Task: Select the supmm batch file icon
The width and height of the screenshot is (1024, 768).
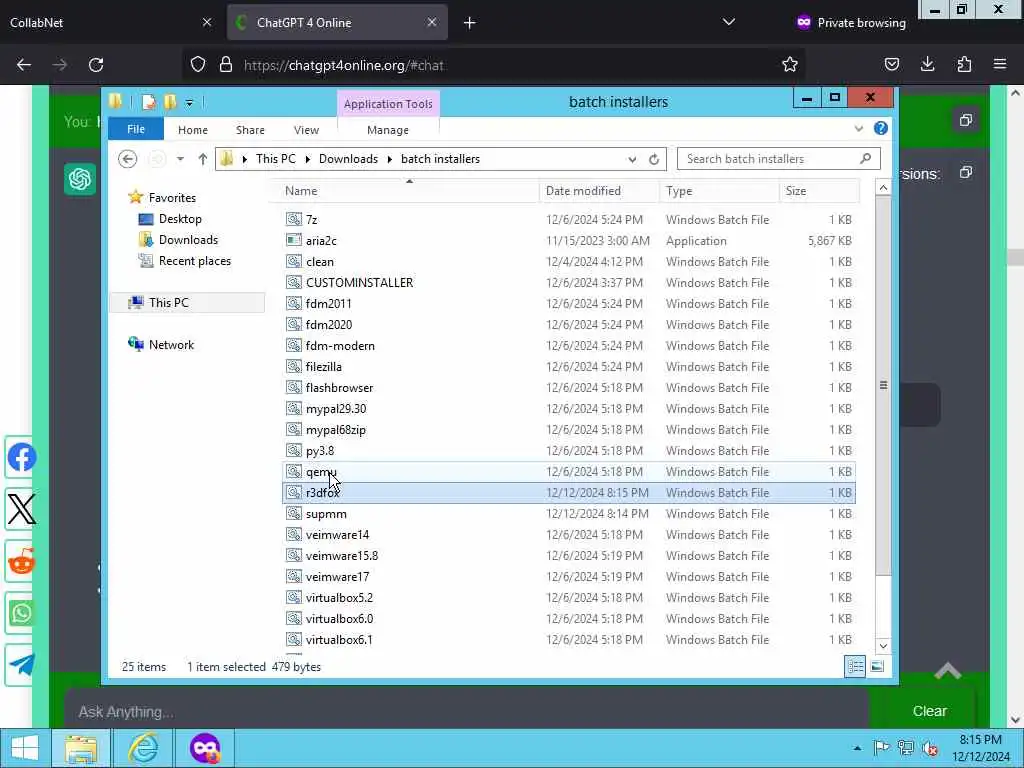Action: [x=294, y=513]
